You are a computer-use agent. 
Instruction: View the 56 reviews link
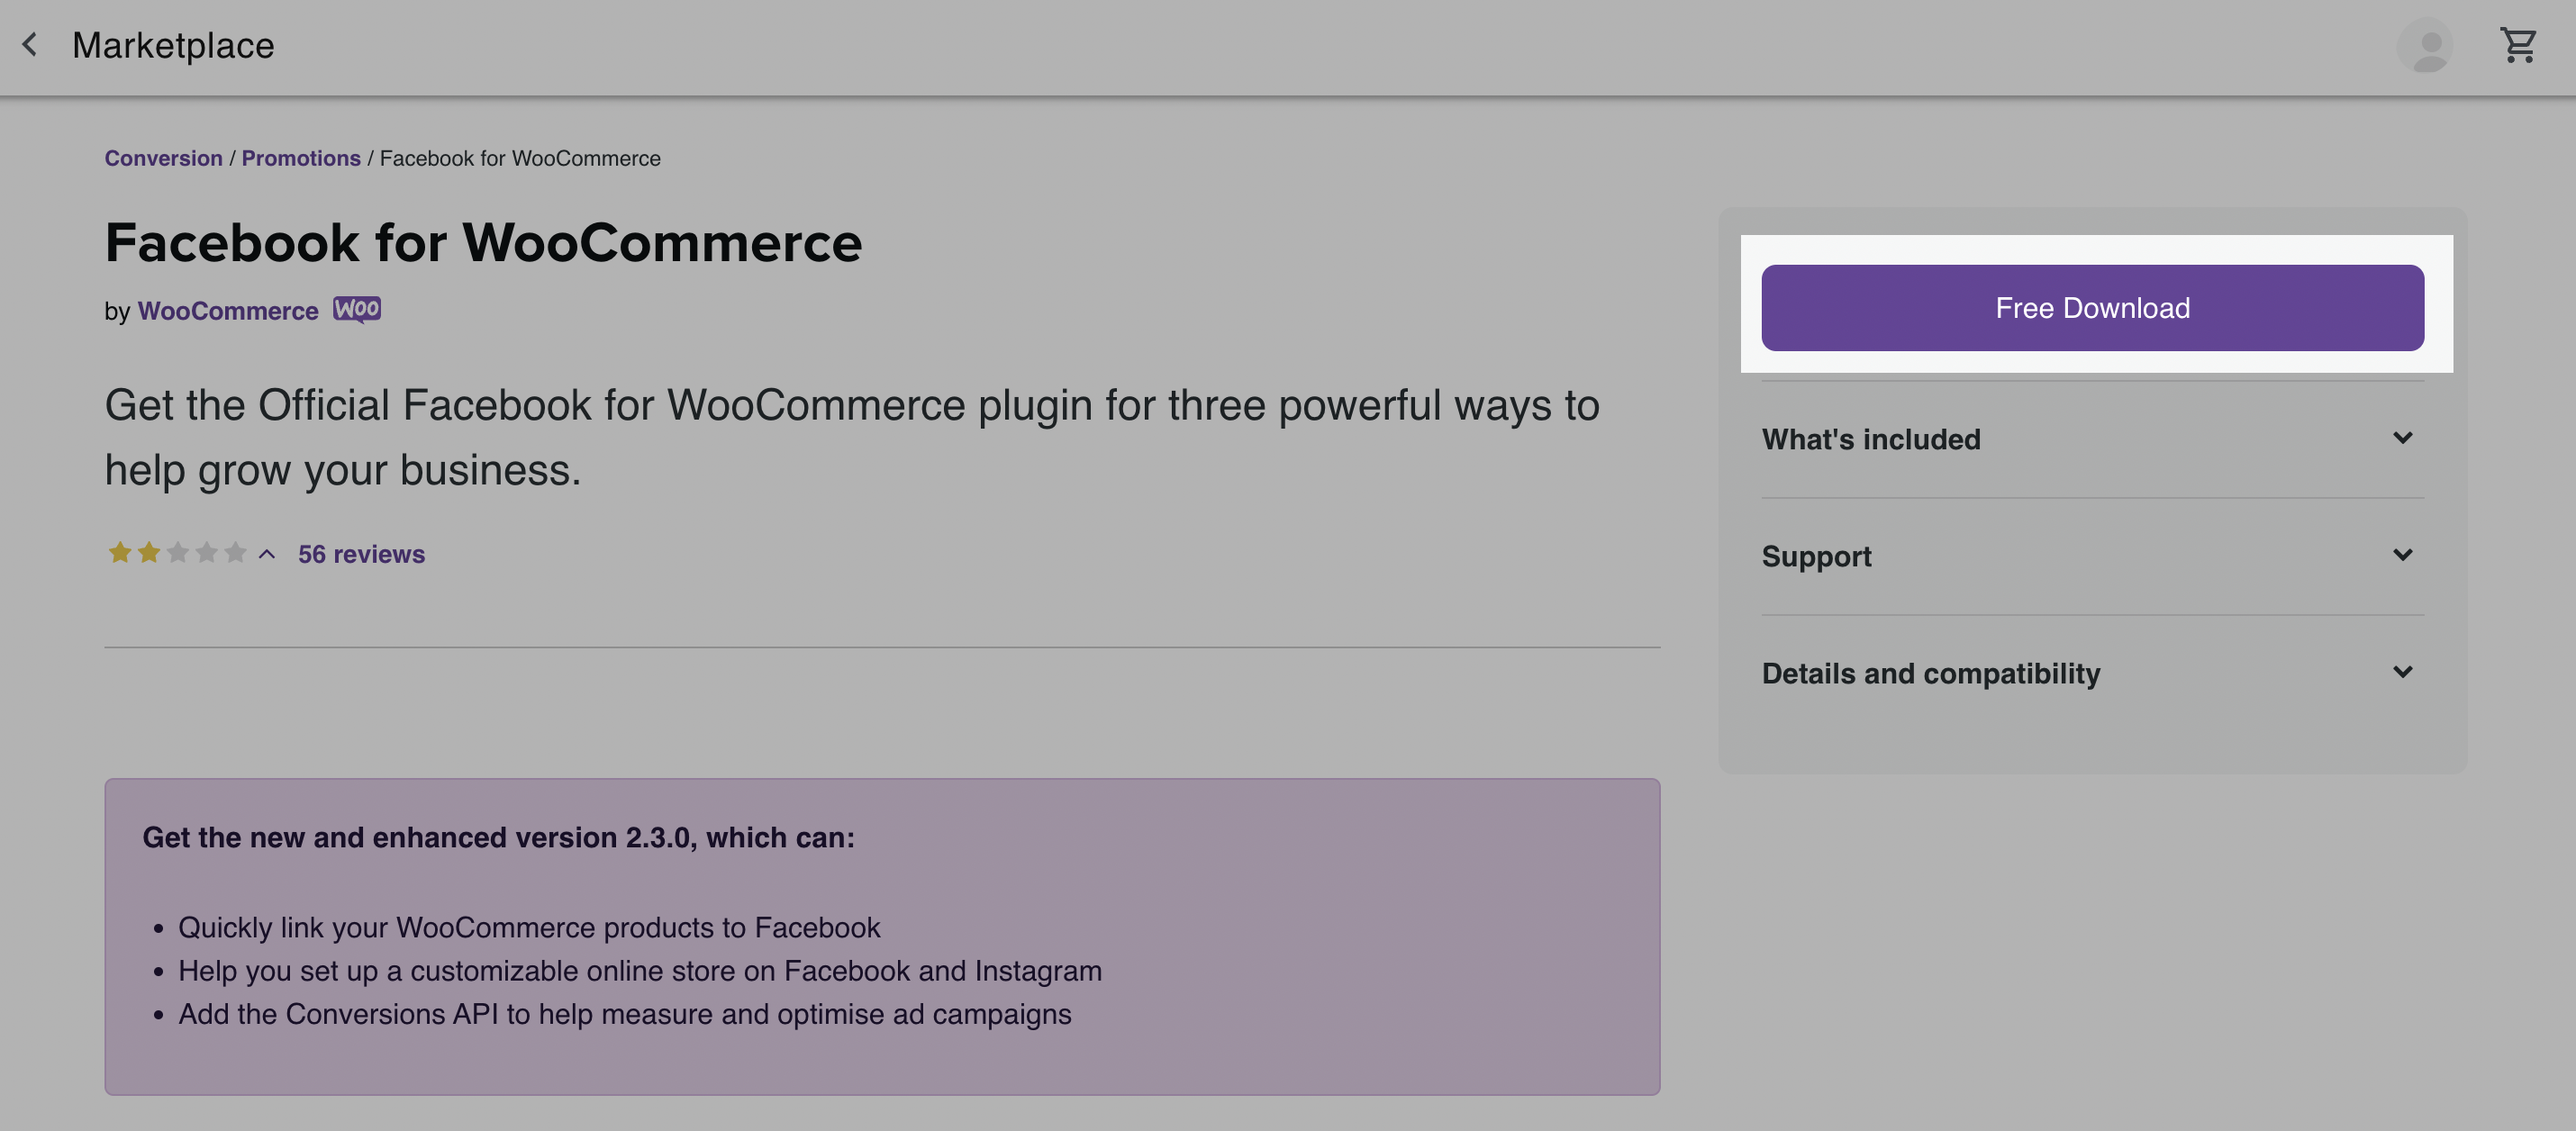[x=361, y=554]
